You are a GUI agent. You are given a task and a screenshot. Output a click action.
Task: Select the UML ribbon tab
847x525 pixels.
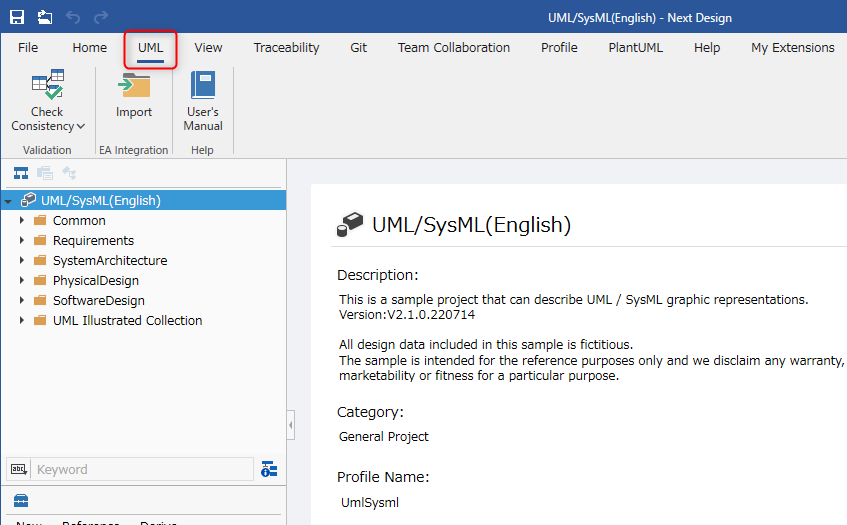150,48
